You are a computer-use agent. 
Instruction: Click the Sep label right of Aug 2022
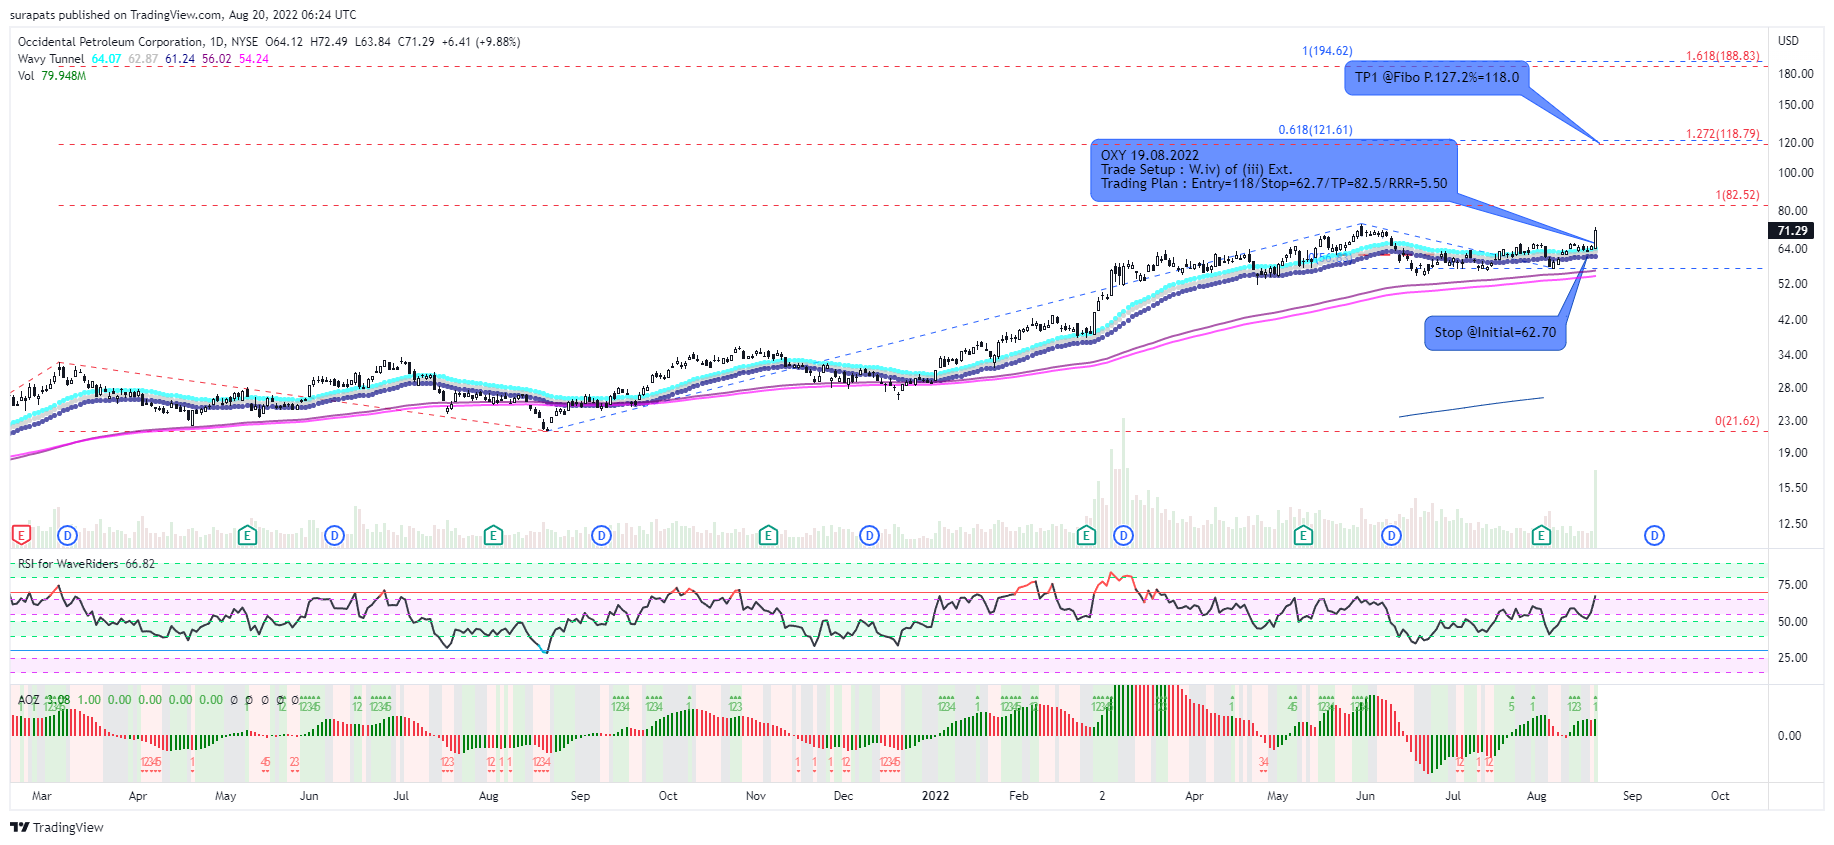pos(1632,796)
